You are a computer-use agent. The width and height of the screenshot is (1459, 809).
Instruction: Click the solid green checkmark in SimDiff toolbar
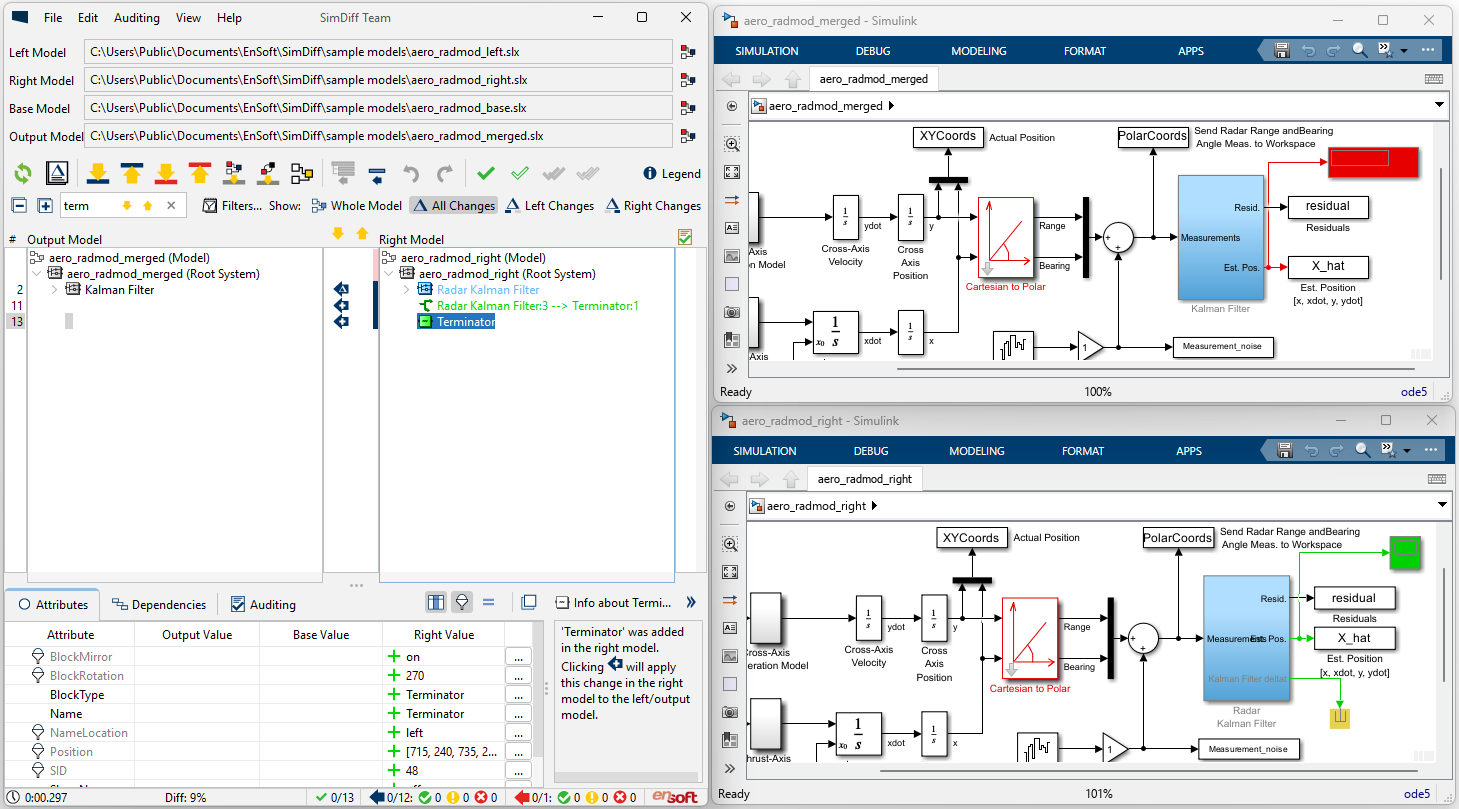coord(486,174)
